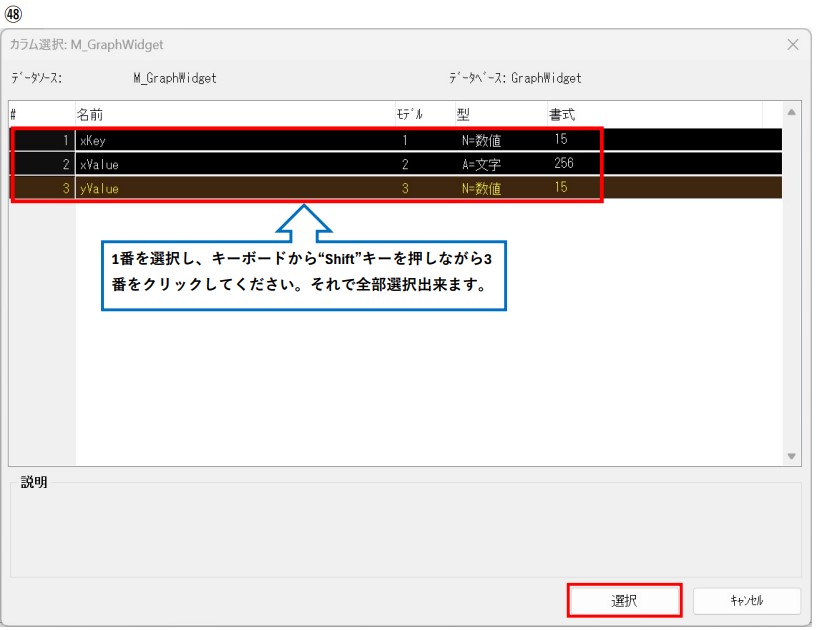
Task: Click the 書式 column header
Action: (562, 114)
